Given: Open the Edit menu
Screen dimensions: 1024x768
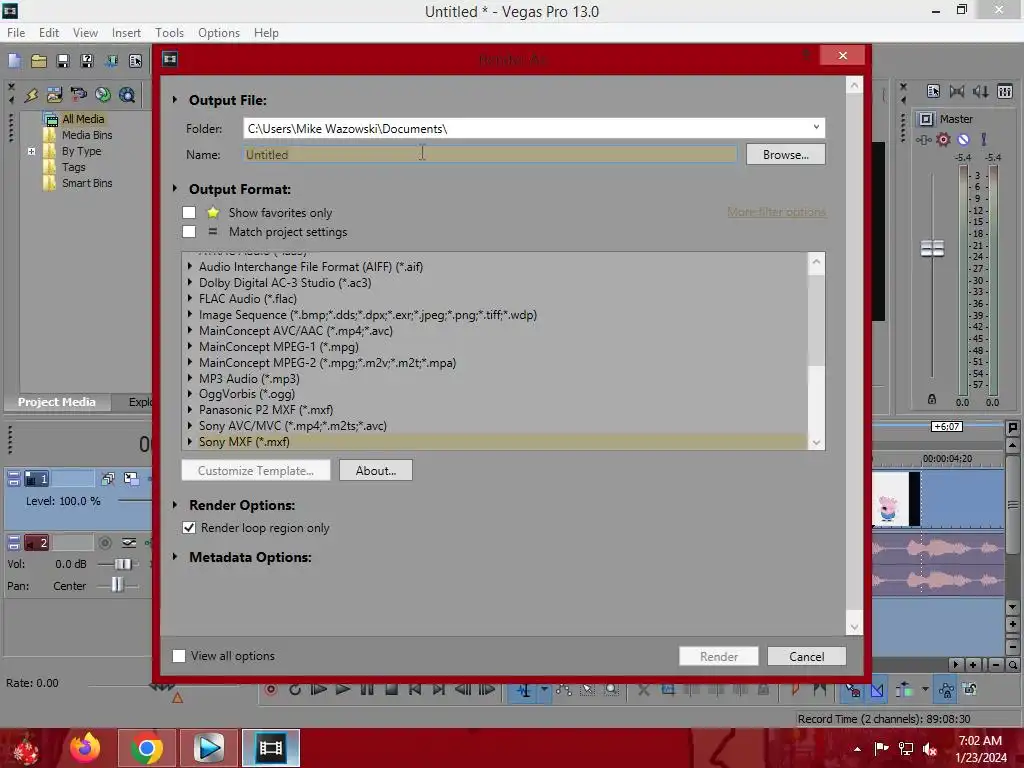Looking at the screenshot, I should [x=48, y=33].
